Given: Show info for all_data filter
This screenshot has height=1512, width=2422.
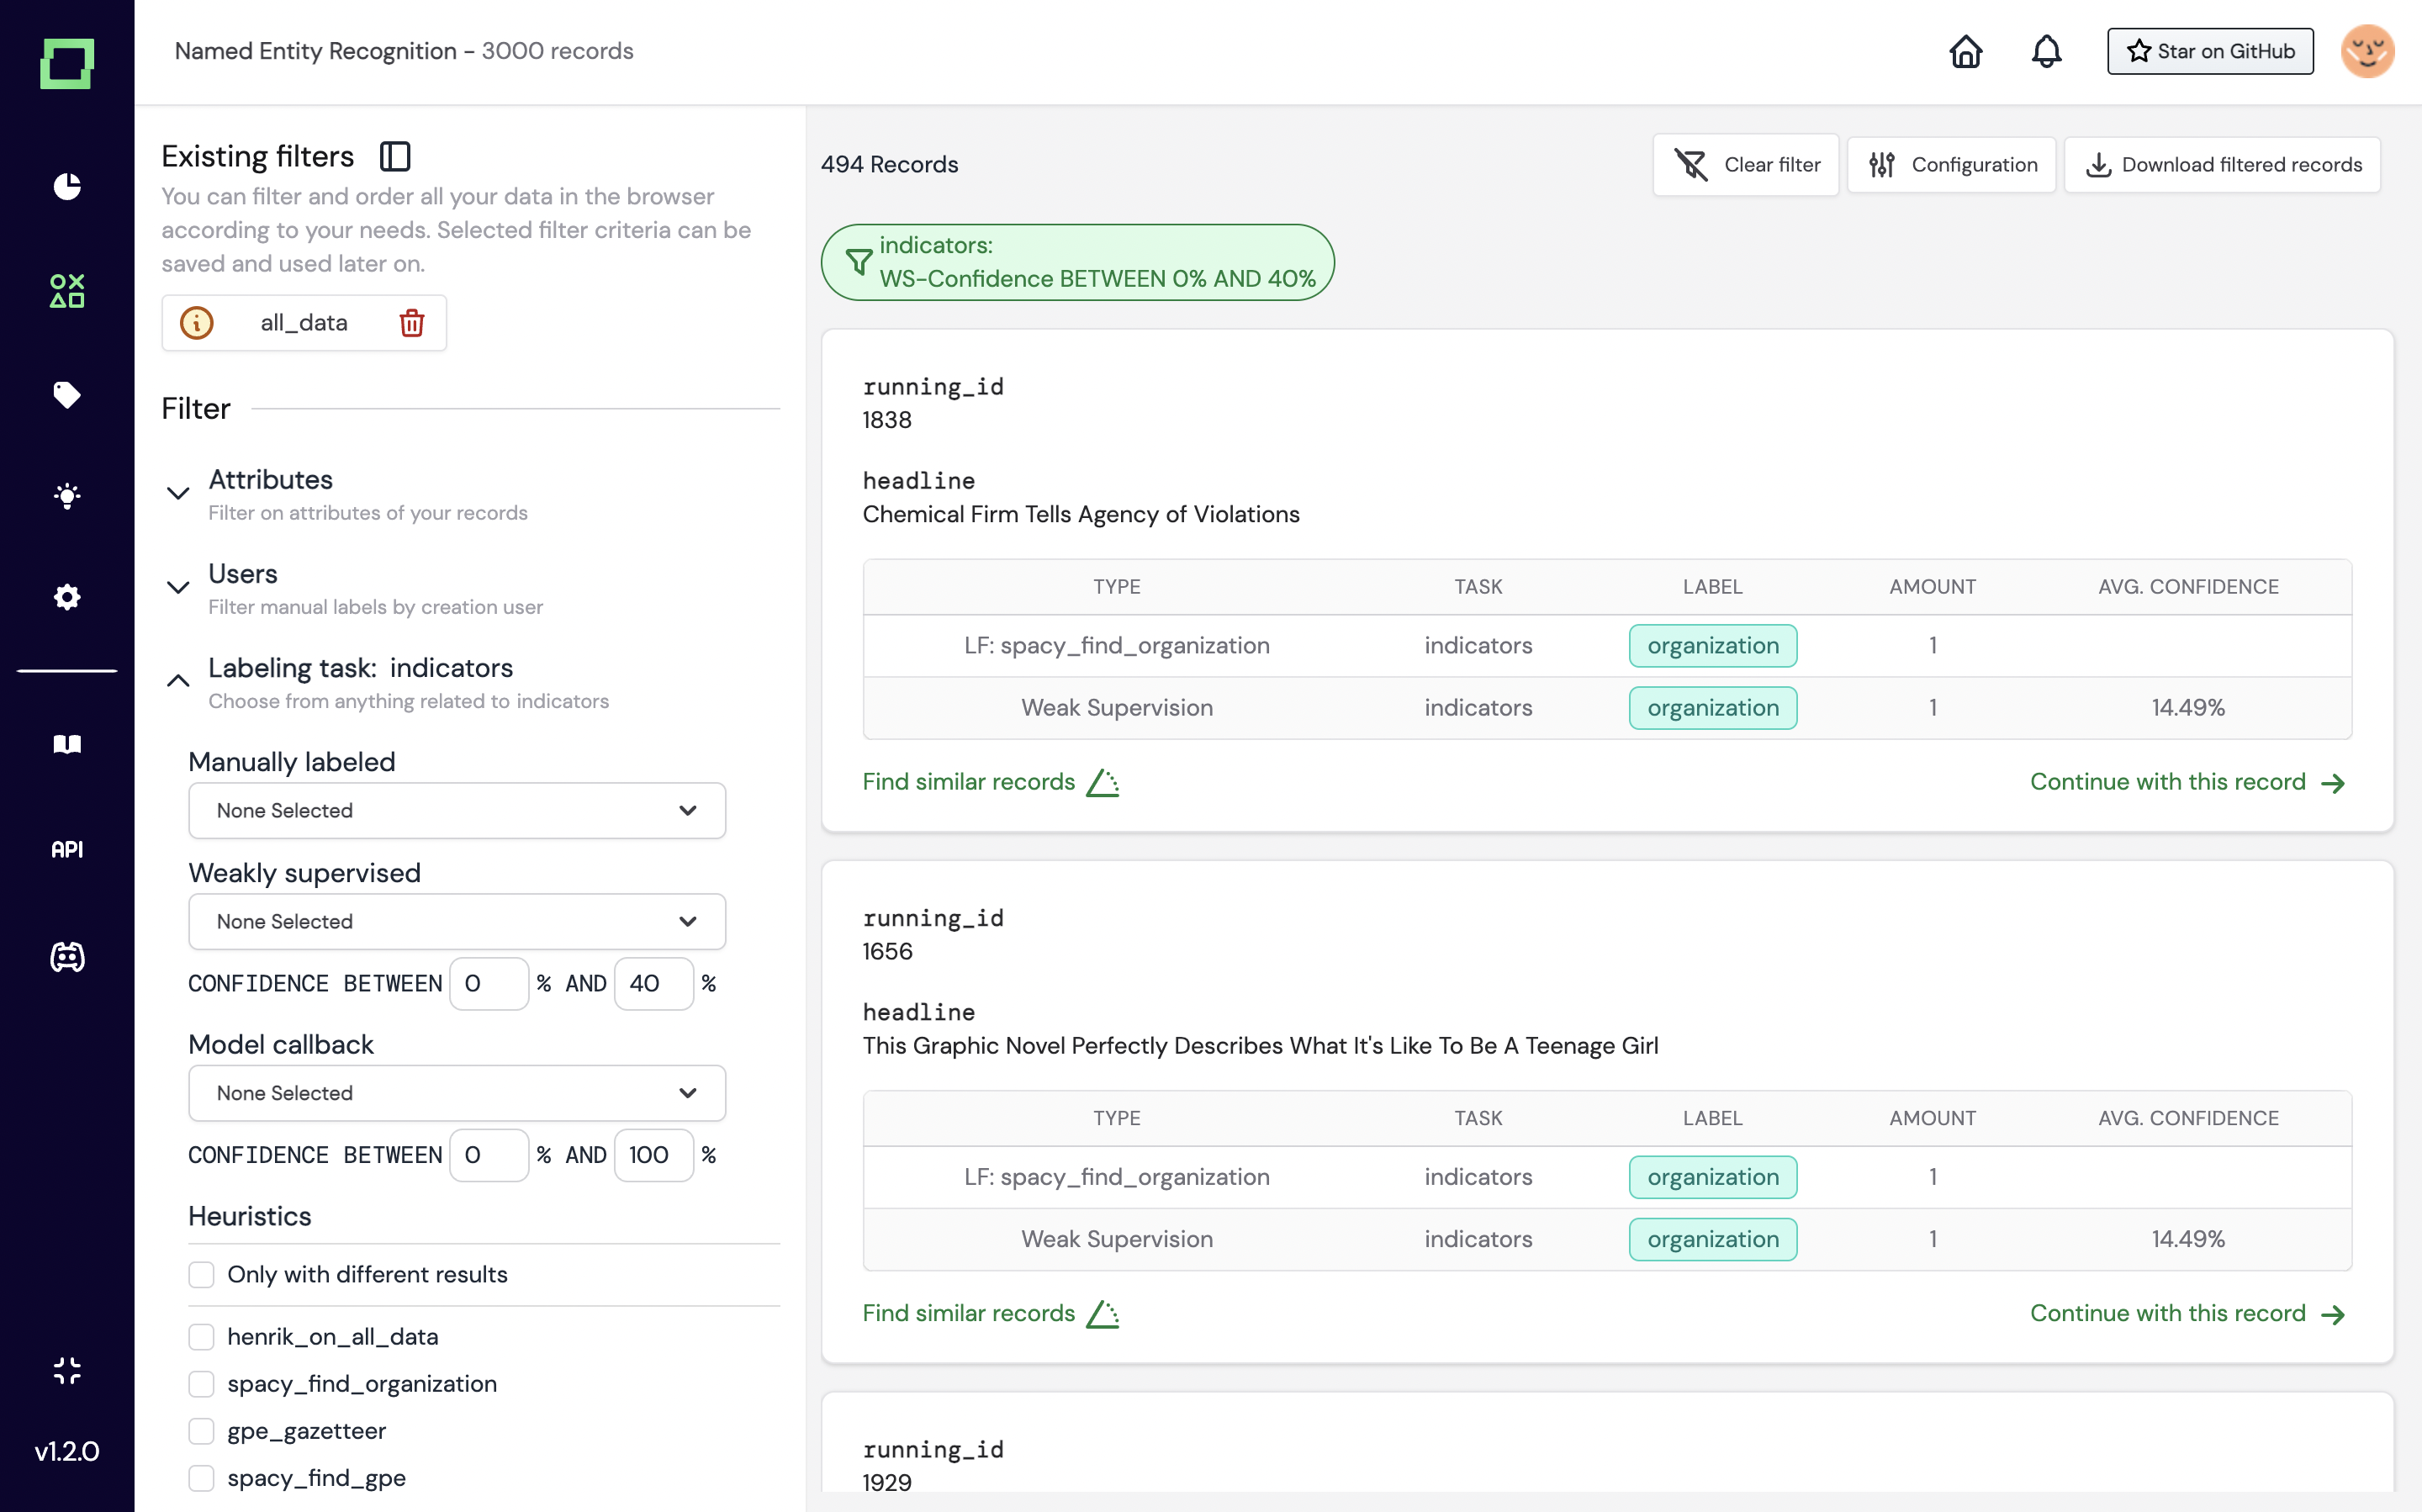Looking at the screenshot, I should pos(197,323).
